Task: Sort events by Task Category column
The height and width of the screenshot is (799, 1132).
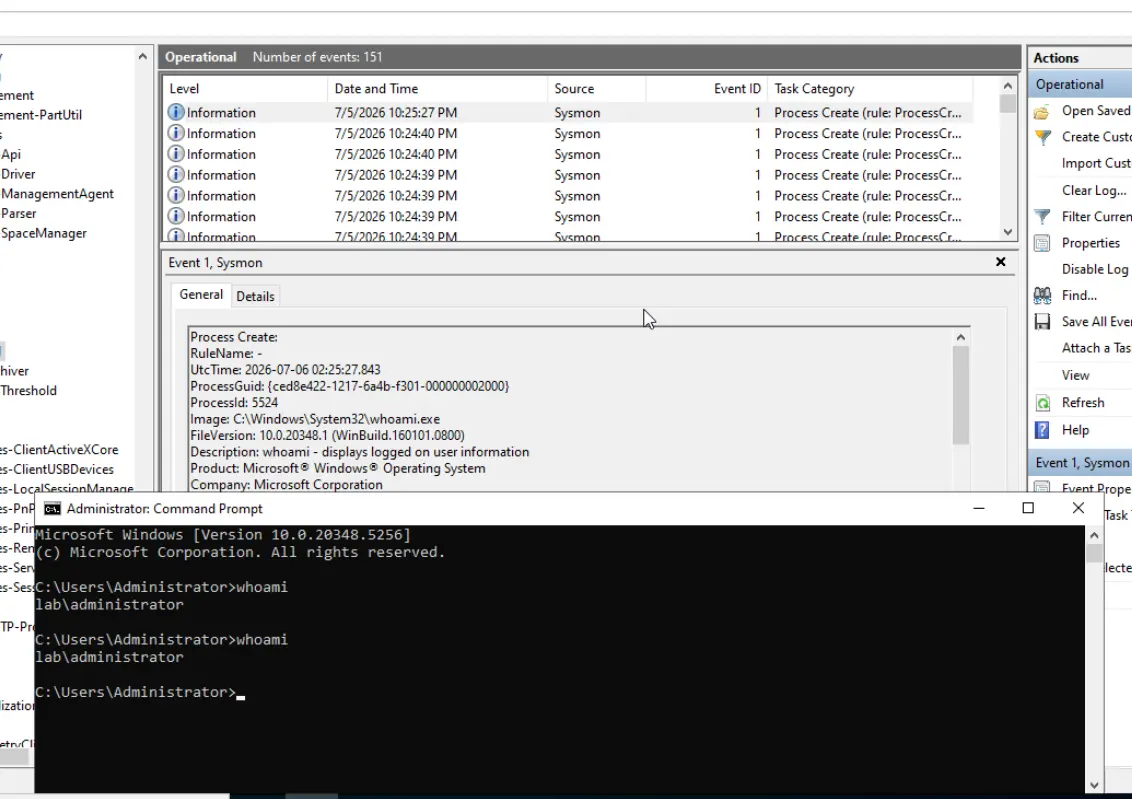Action: coord(870,89)
